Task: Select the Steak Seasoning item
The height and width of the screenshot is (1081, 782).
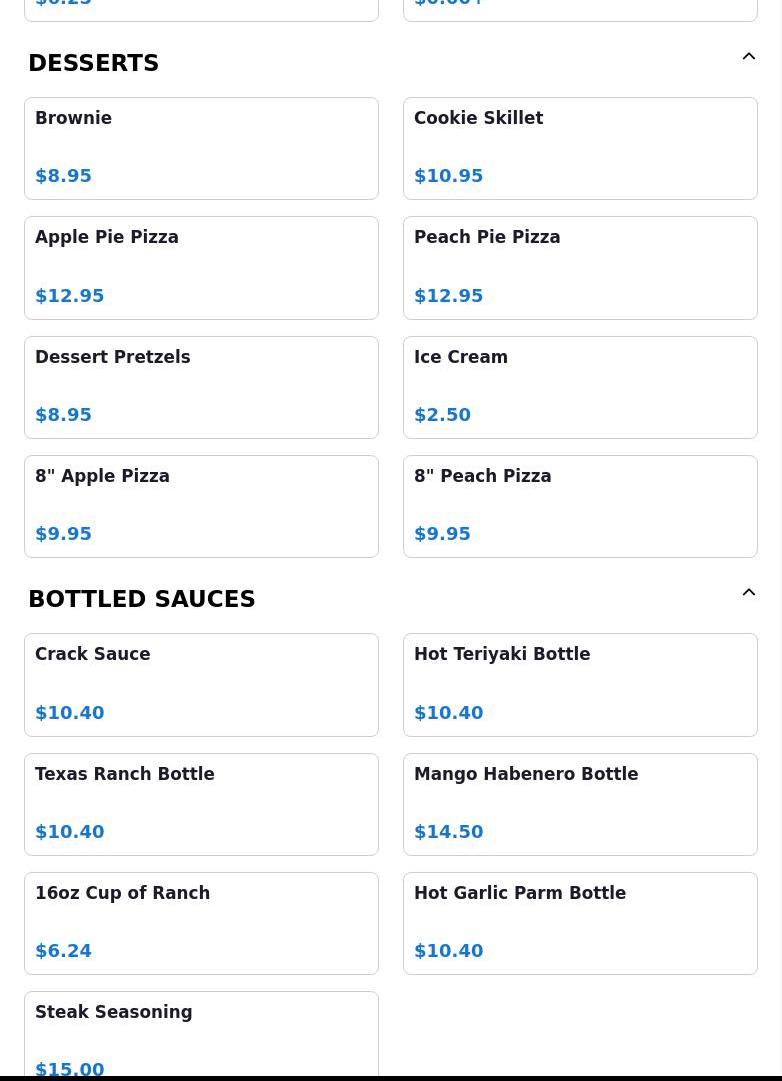Action: (x=201, y=1035)
